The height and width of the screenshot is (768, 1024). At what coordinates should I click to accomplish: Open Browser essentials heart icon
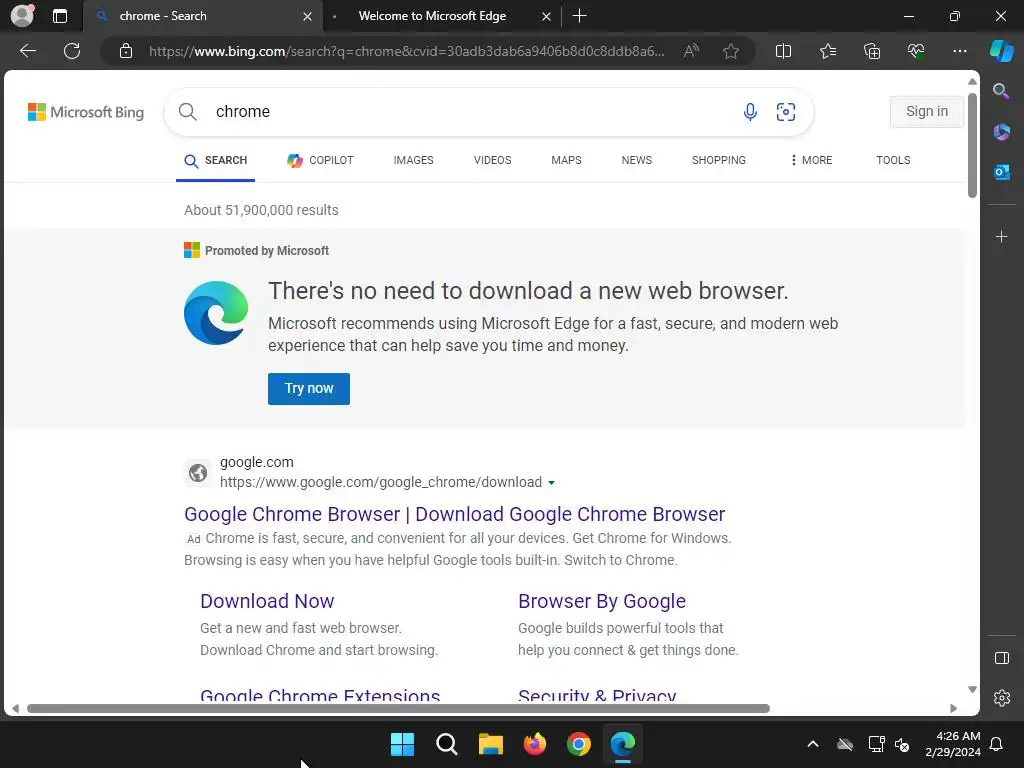click(916, 51)
